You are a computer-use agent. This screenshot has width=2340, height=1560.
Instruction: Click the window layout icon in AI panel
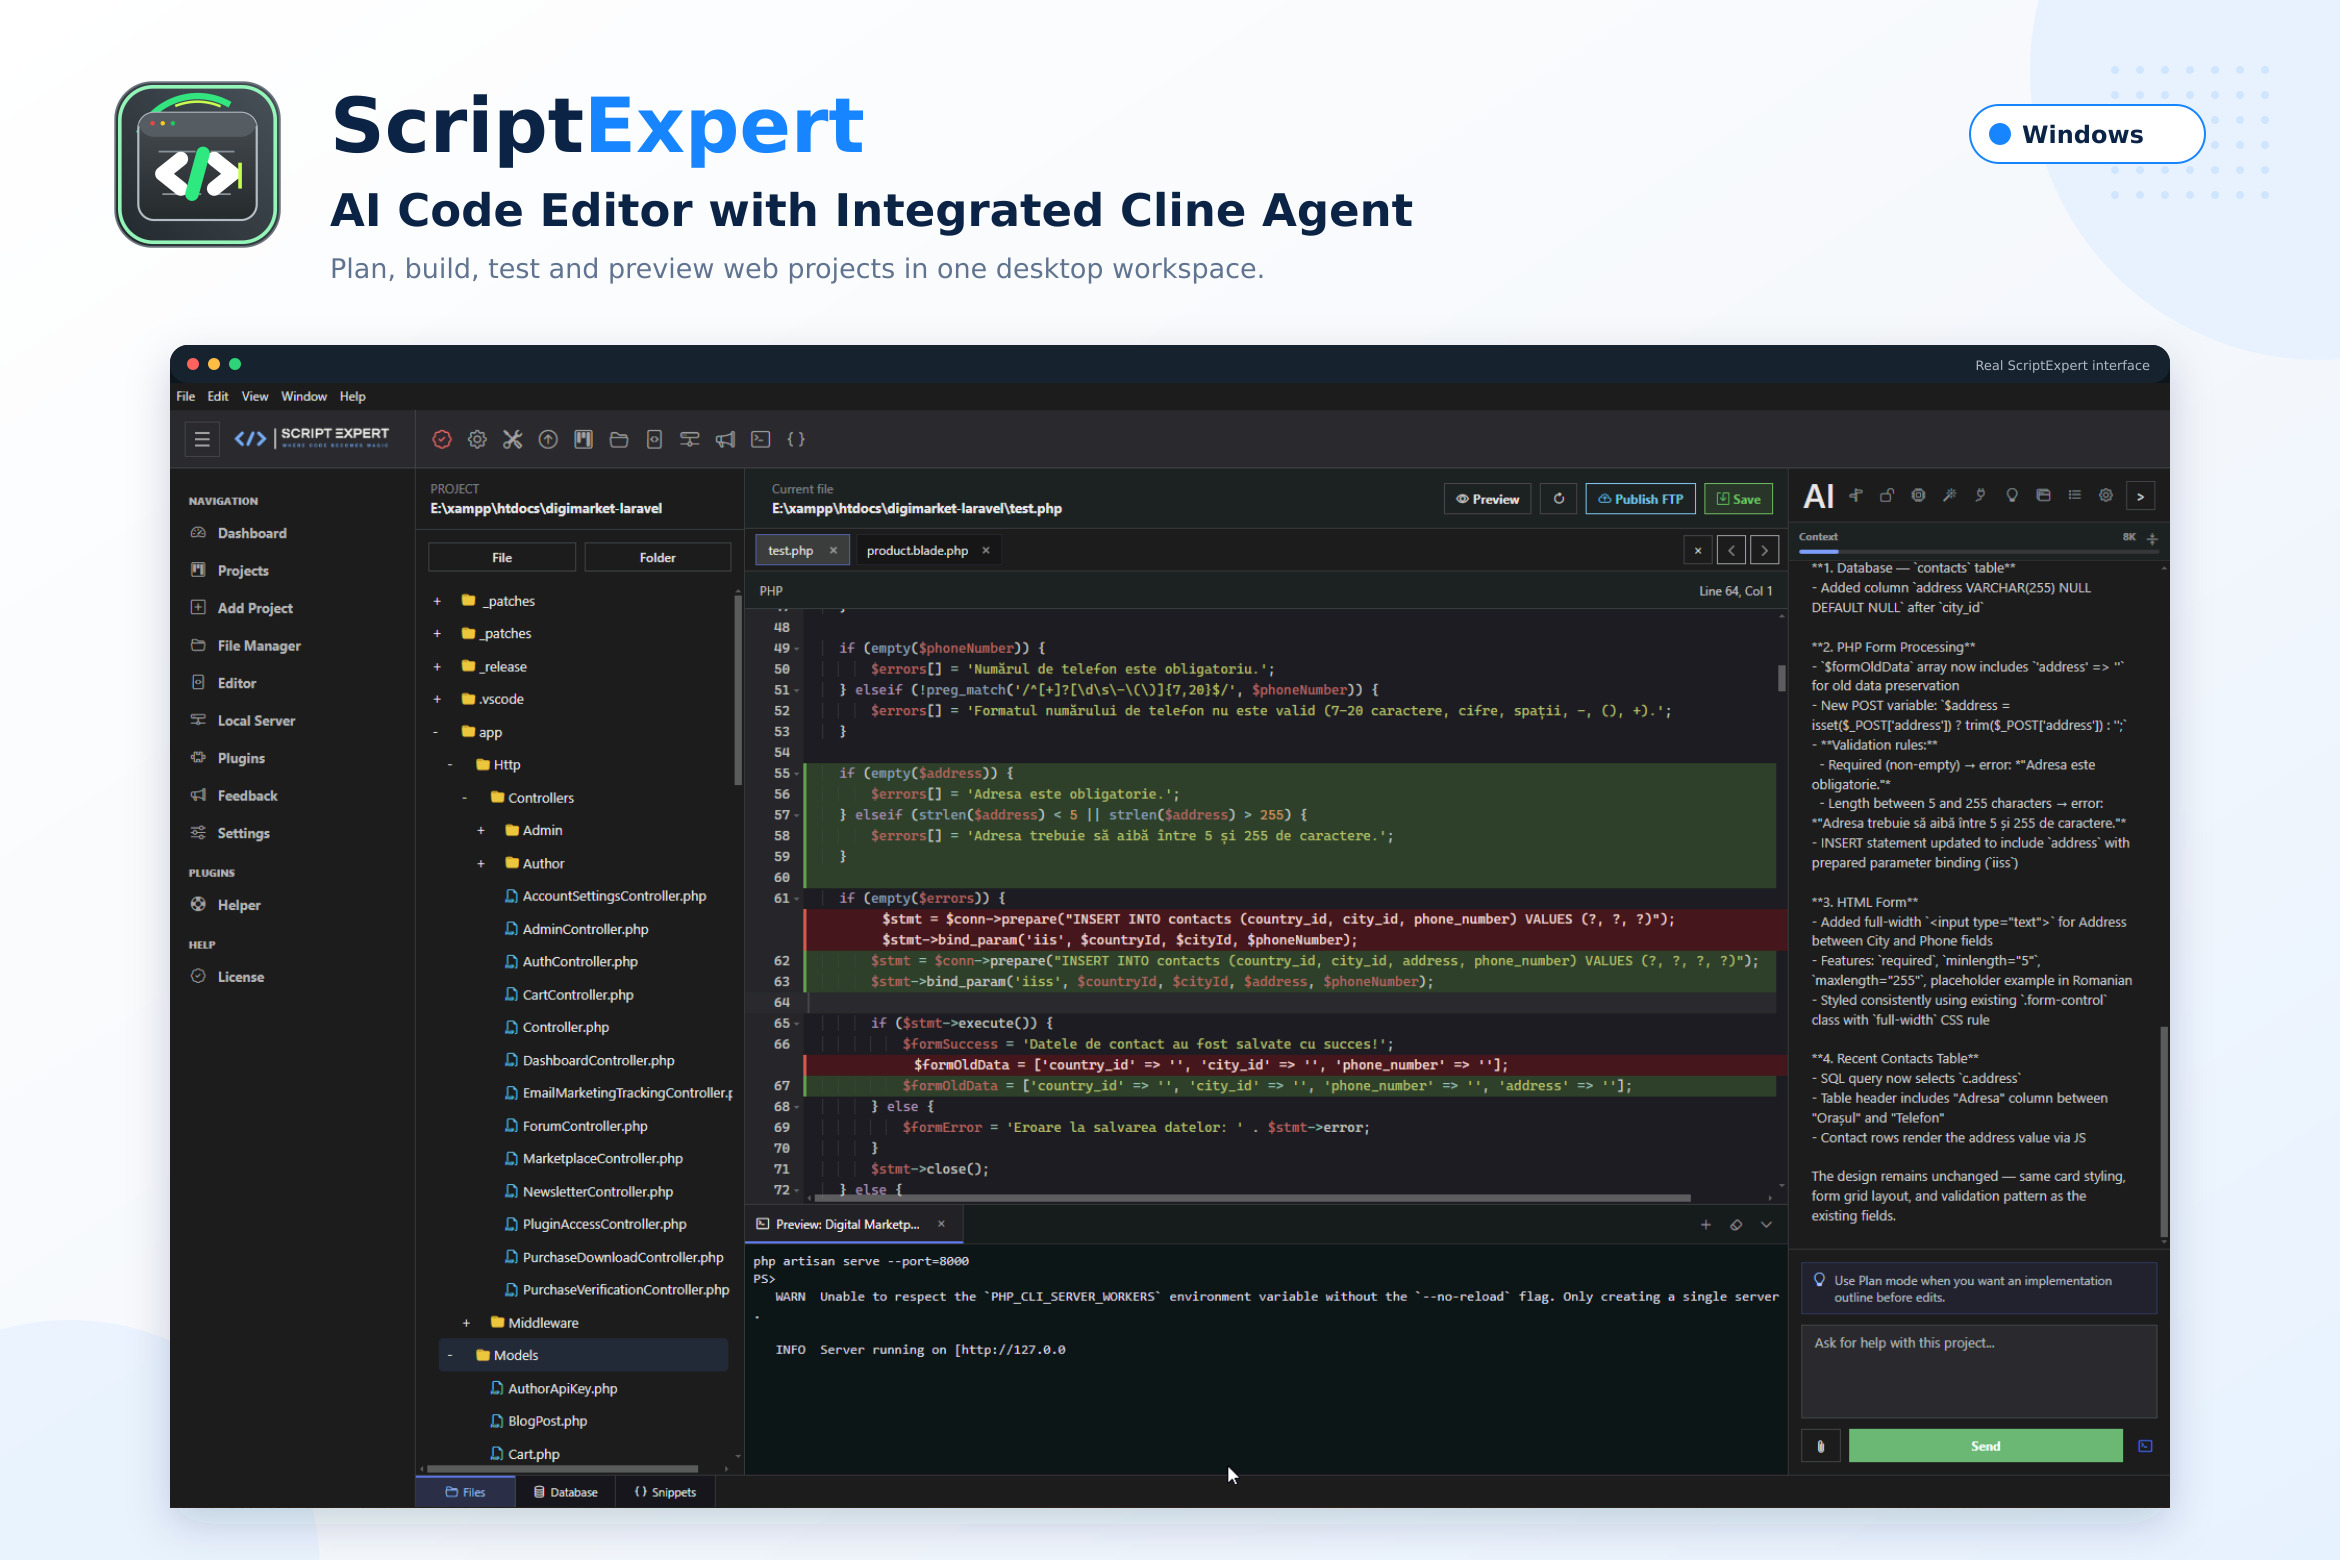pos(2043,495)
